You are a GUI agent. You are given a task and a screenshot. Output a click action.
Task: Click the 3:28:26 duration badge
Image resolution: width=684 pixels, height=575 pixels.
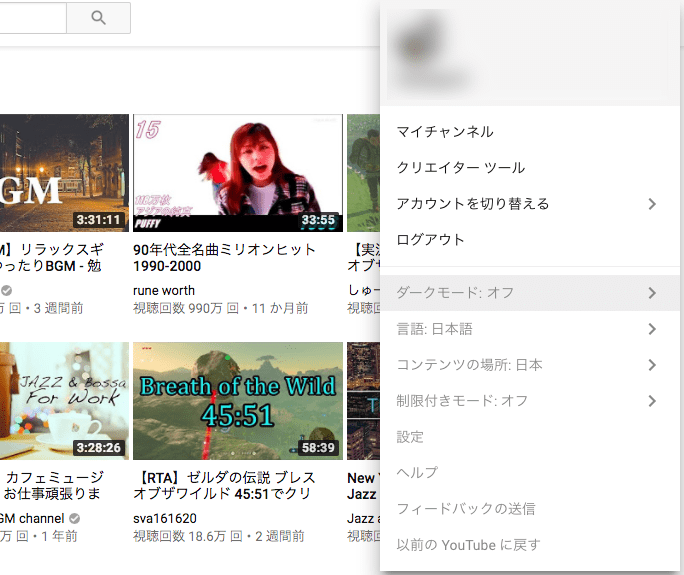click(99, 448)
